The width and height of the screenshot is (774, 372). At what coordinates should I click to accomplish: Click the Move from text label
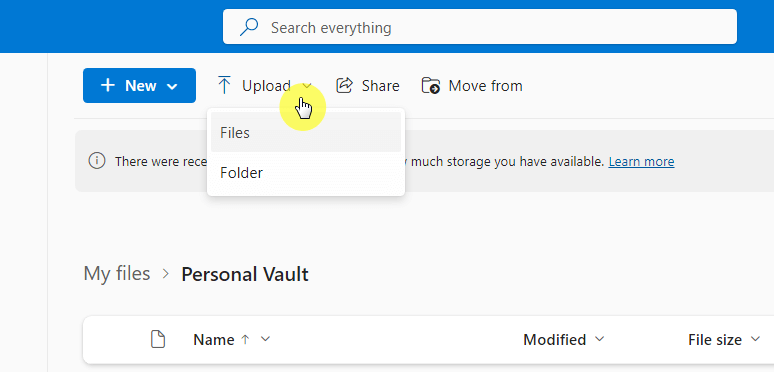pyautogui.click(x=485, y=86)
